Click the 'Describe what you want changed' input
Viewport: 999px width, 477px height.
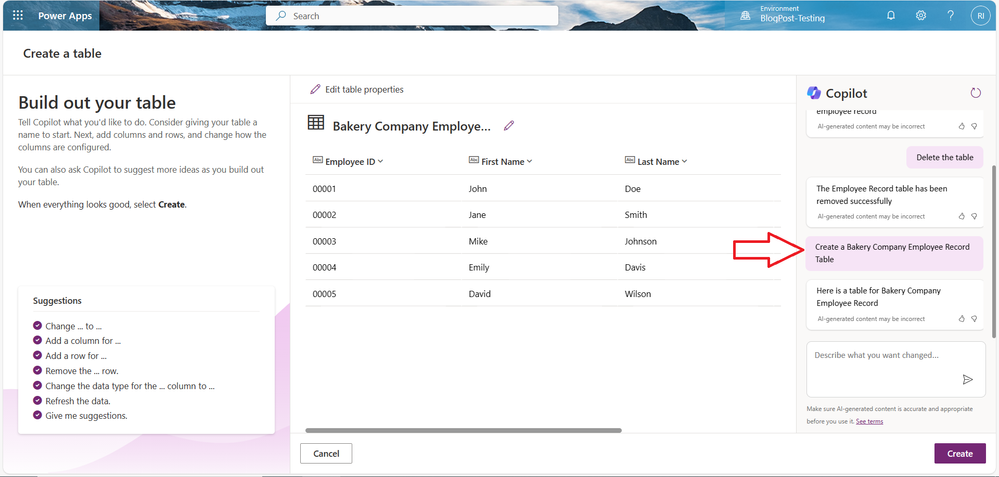coord(894,369)
